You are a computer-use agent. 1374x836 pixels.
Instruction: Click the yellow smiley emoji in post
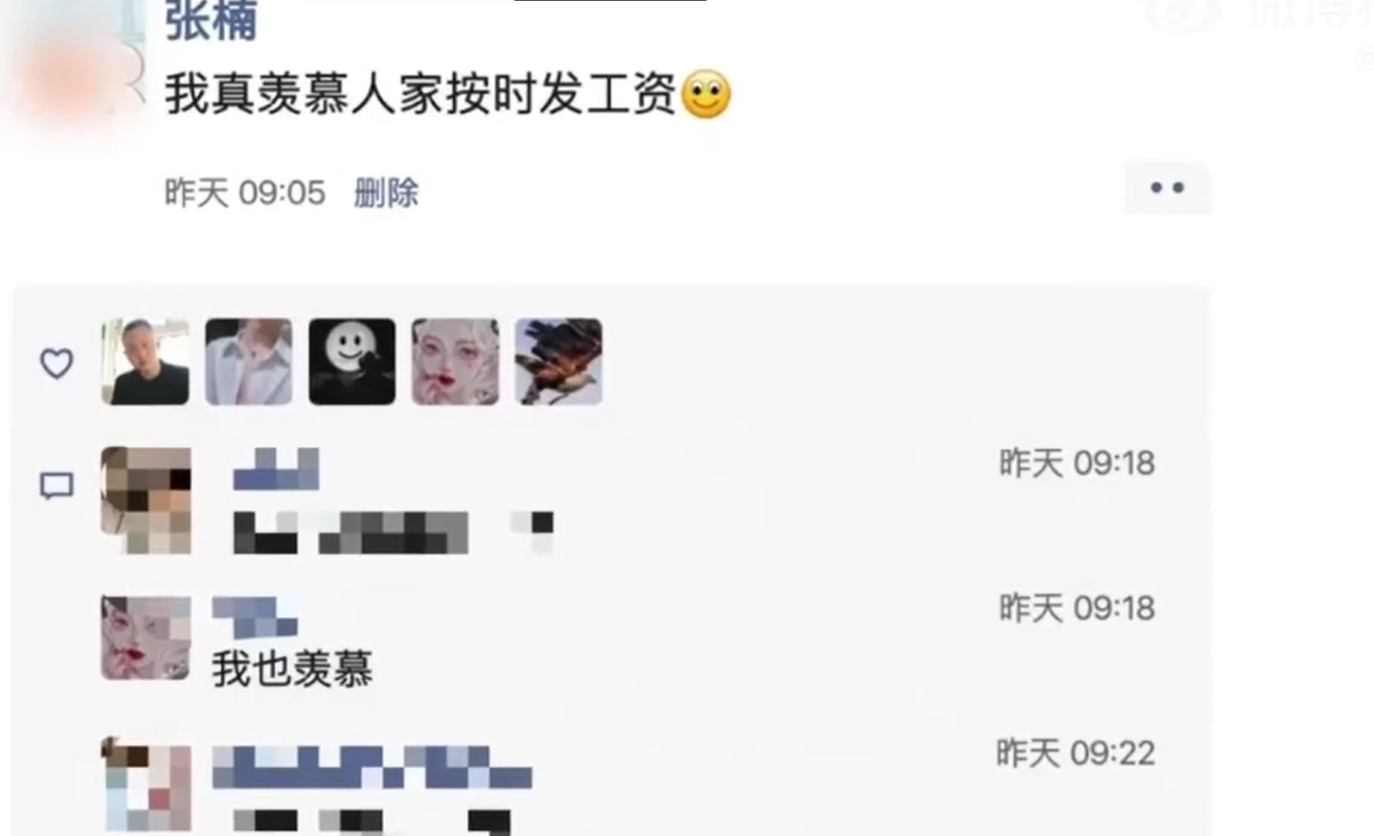point(706,95)
